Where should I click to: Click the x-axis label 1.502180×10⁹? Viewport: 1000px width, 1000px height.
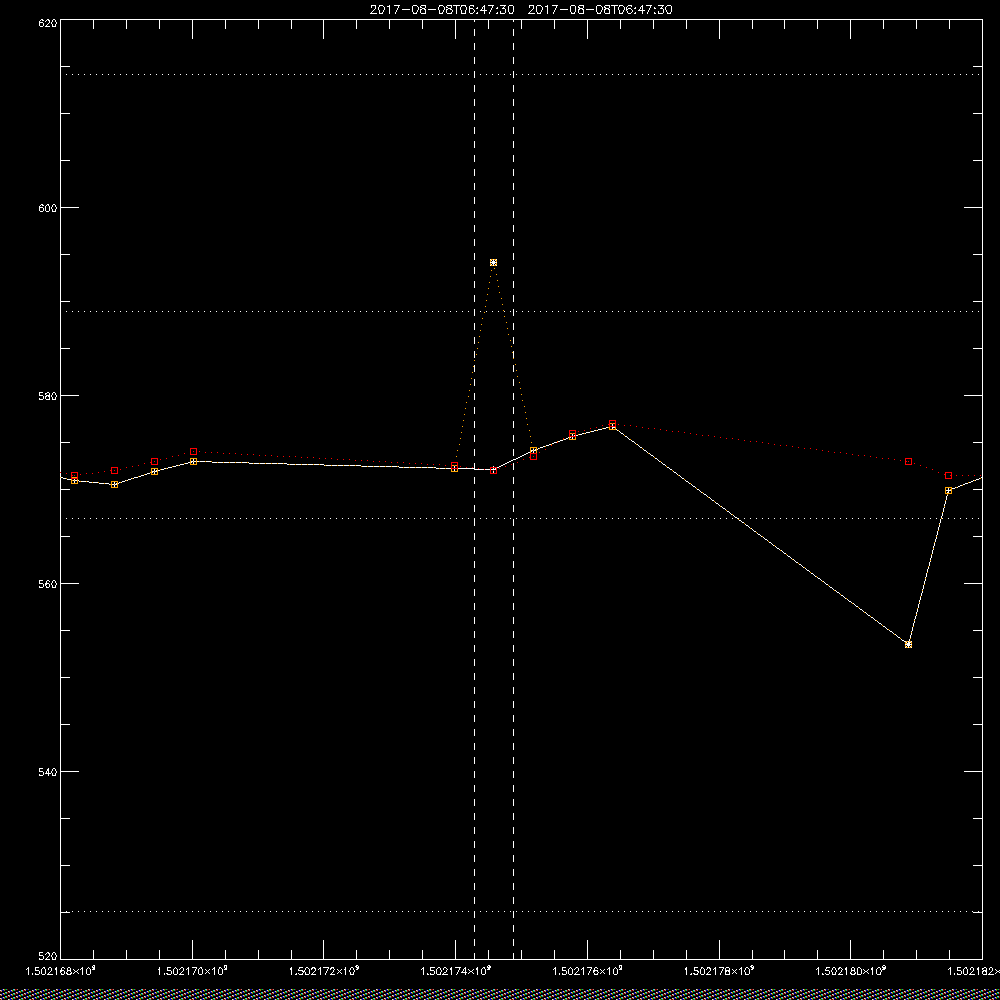[851, 971]
